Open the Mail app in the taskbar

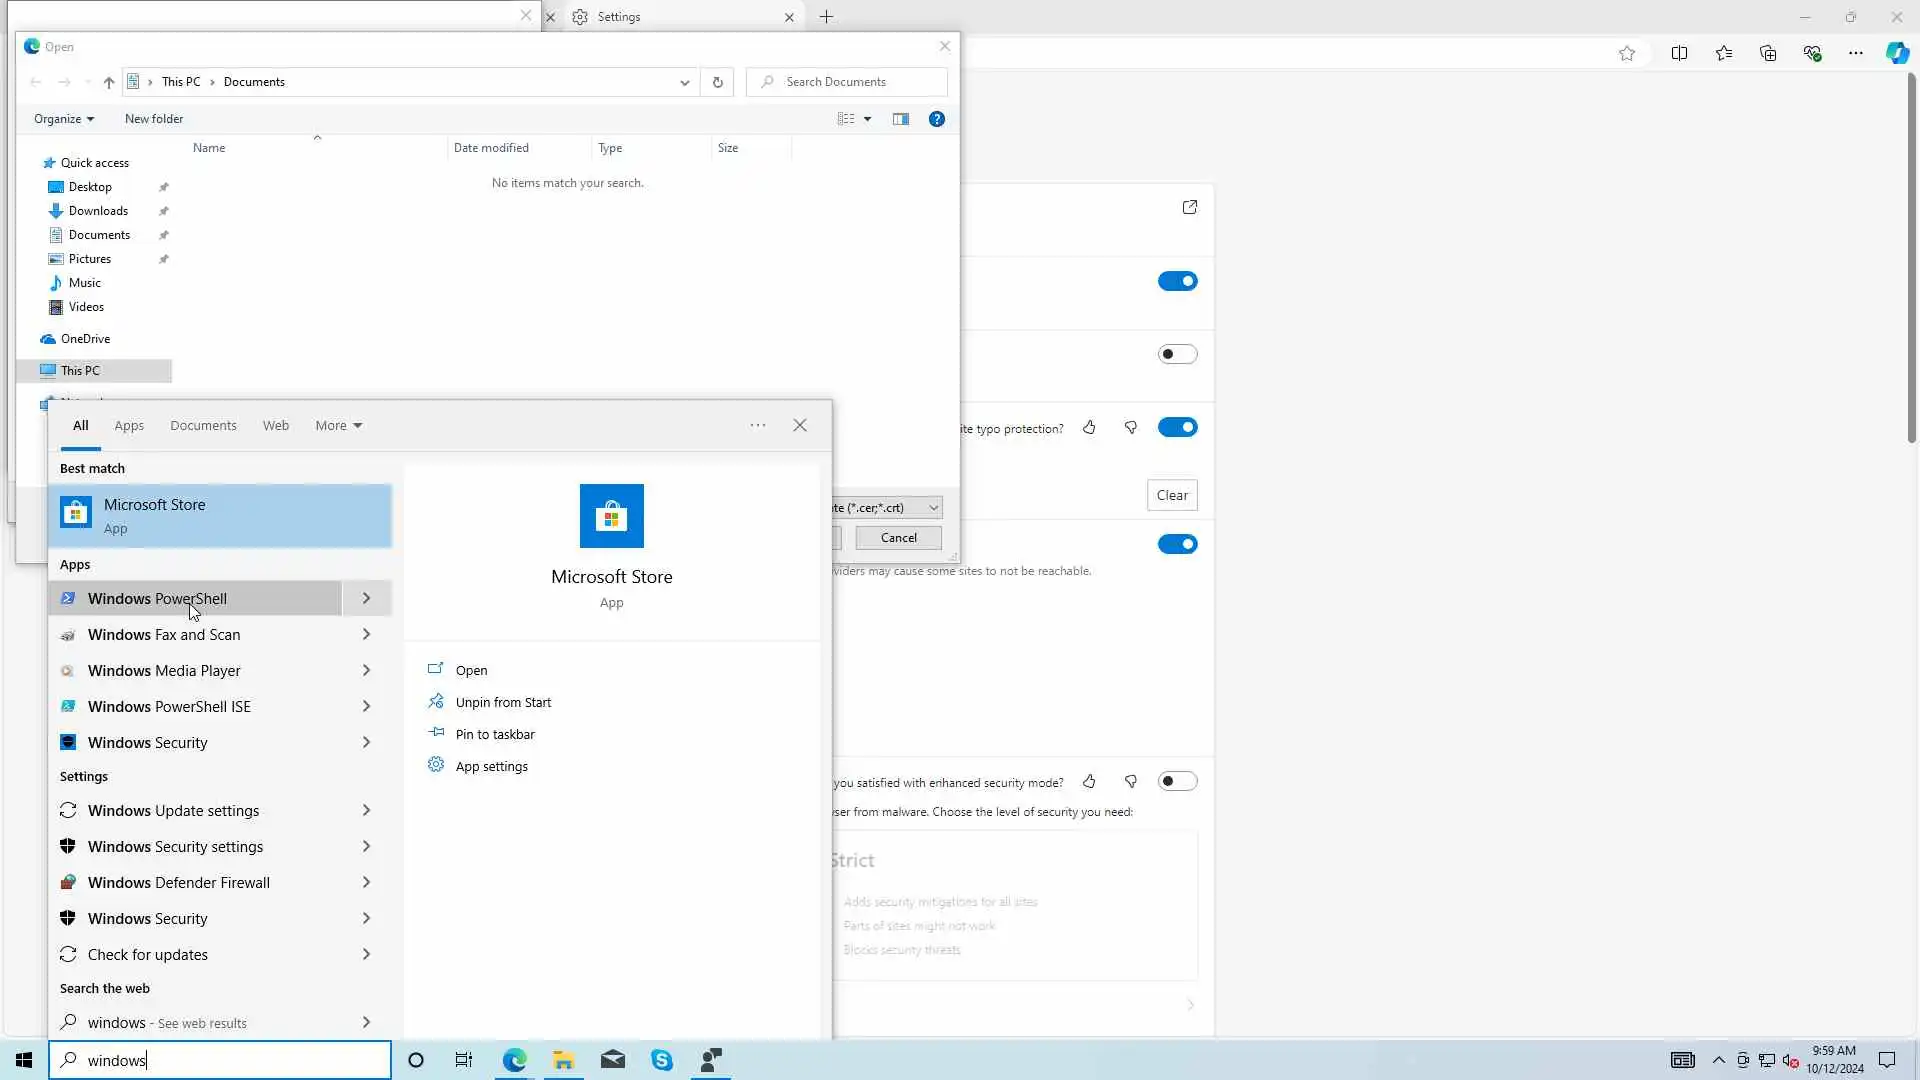[x=613, y=1060]
